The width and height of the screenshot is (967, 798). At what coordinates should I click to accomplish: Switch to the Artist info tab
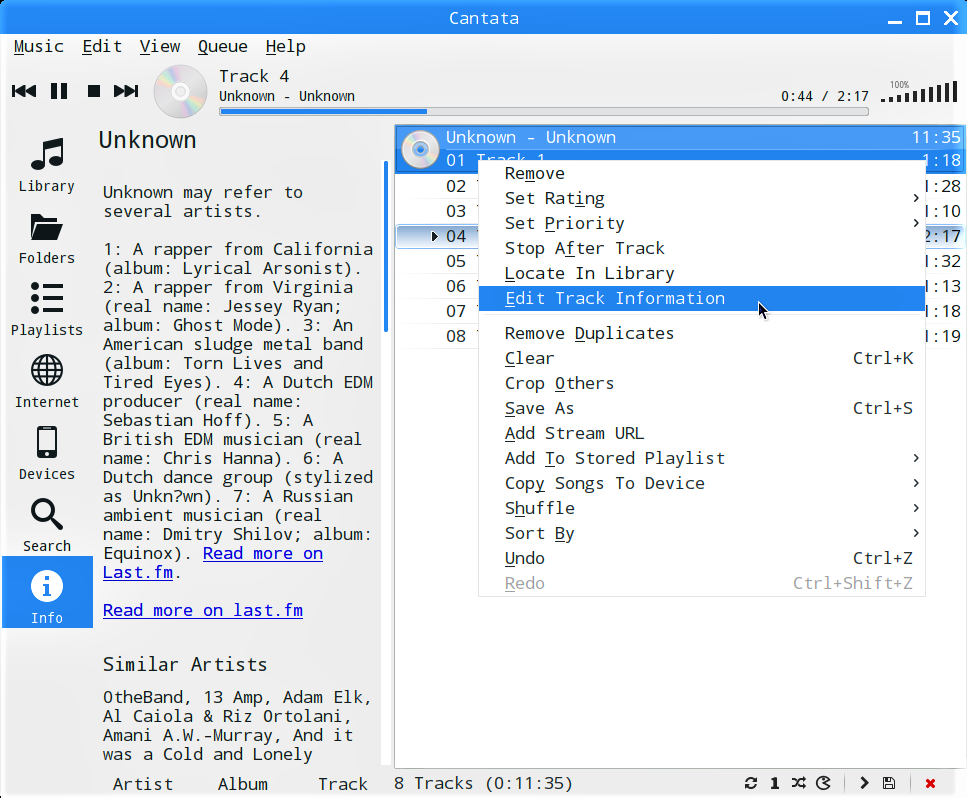143,784
